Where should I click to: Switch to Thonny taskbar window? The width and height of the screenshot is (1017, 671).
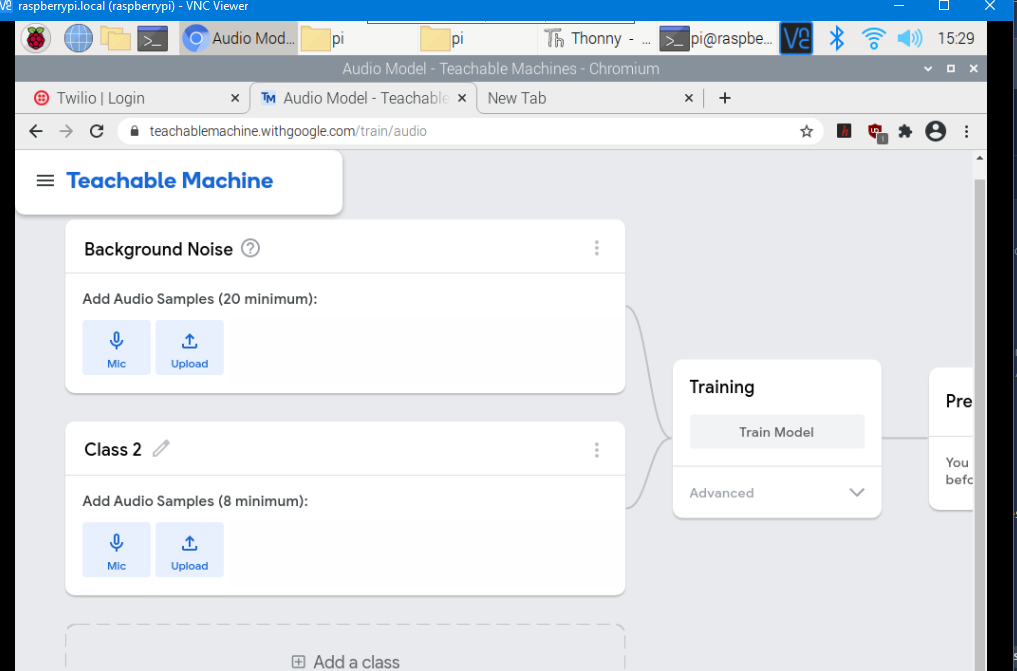pos(597,39)
